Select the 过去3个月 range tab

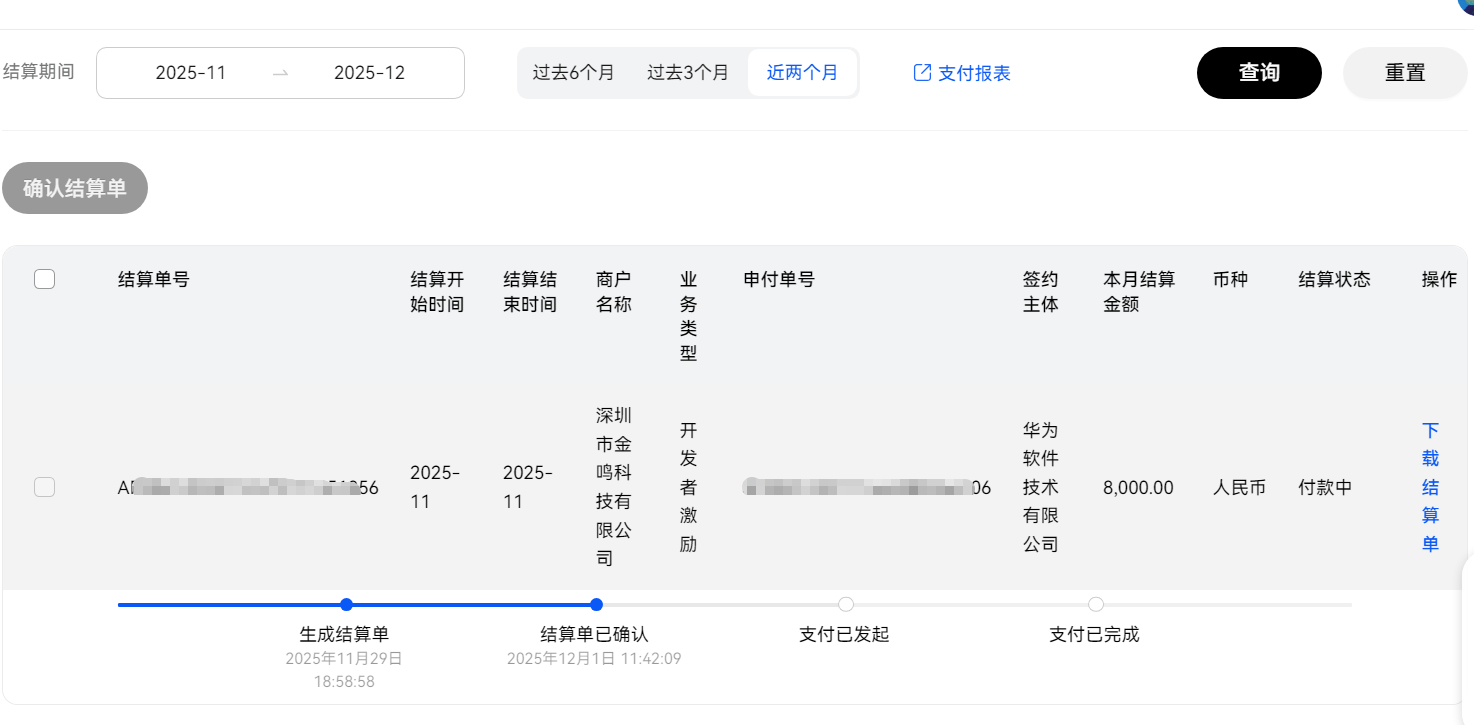pos(688,73)
